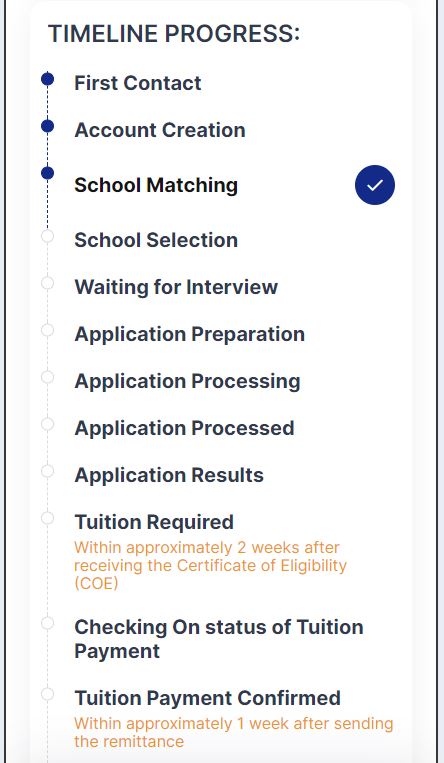444x763 pixels.
Task: Open the School Selection stage
Action: point(156,240)
